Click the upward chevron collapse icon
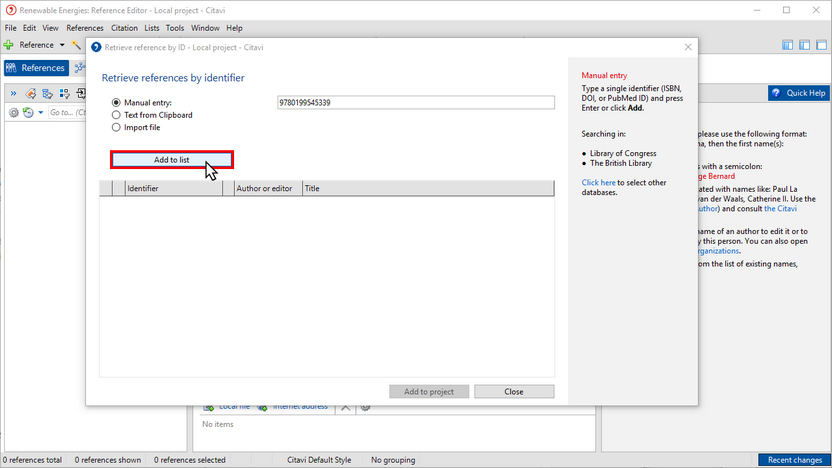832x468 pixels. point(345,407)
